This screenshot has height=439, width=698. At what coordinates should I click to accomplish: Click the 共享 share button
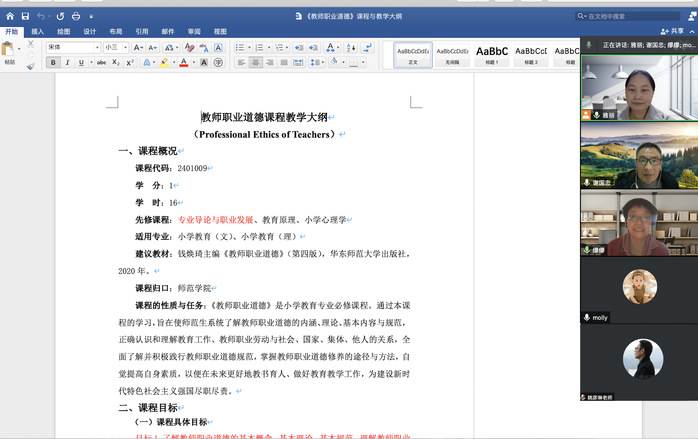tap(678, 31)
